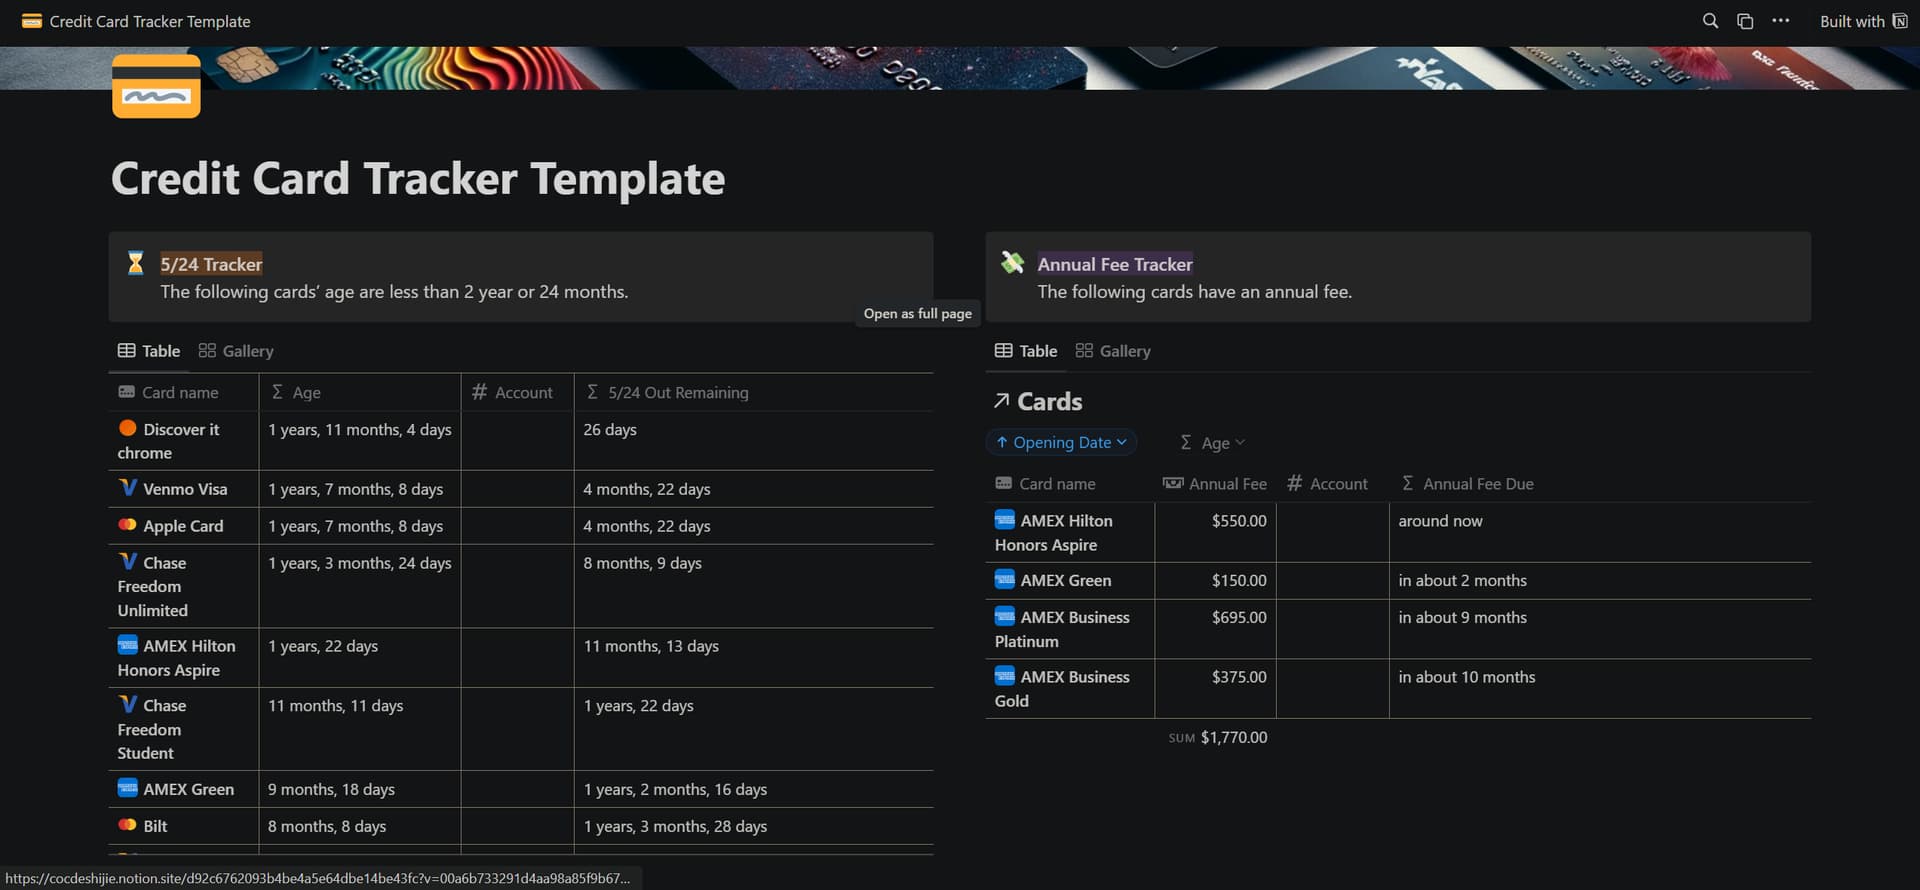1920x890 pixels.
Task: Click AMEX Hilton Honors Aspire icon in Annual Fee table
Action: [x=1005, y=520]
